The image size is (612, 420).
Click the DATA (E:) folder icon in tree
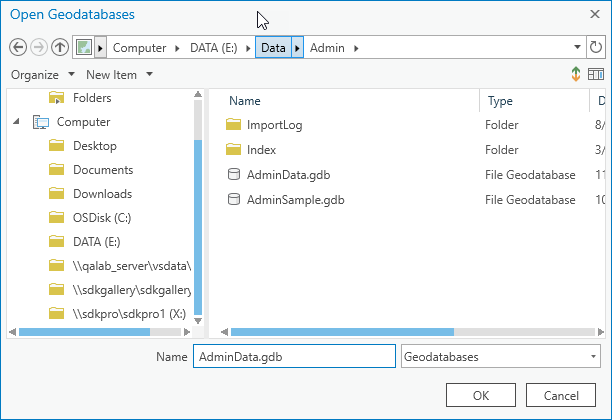57,242
